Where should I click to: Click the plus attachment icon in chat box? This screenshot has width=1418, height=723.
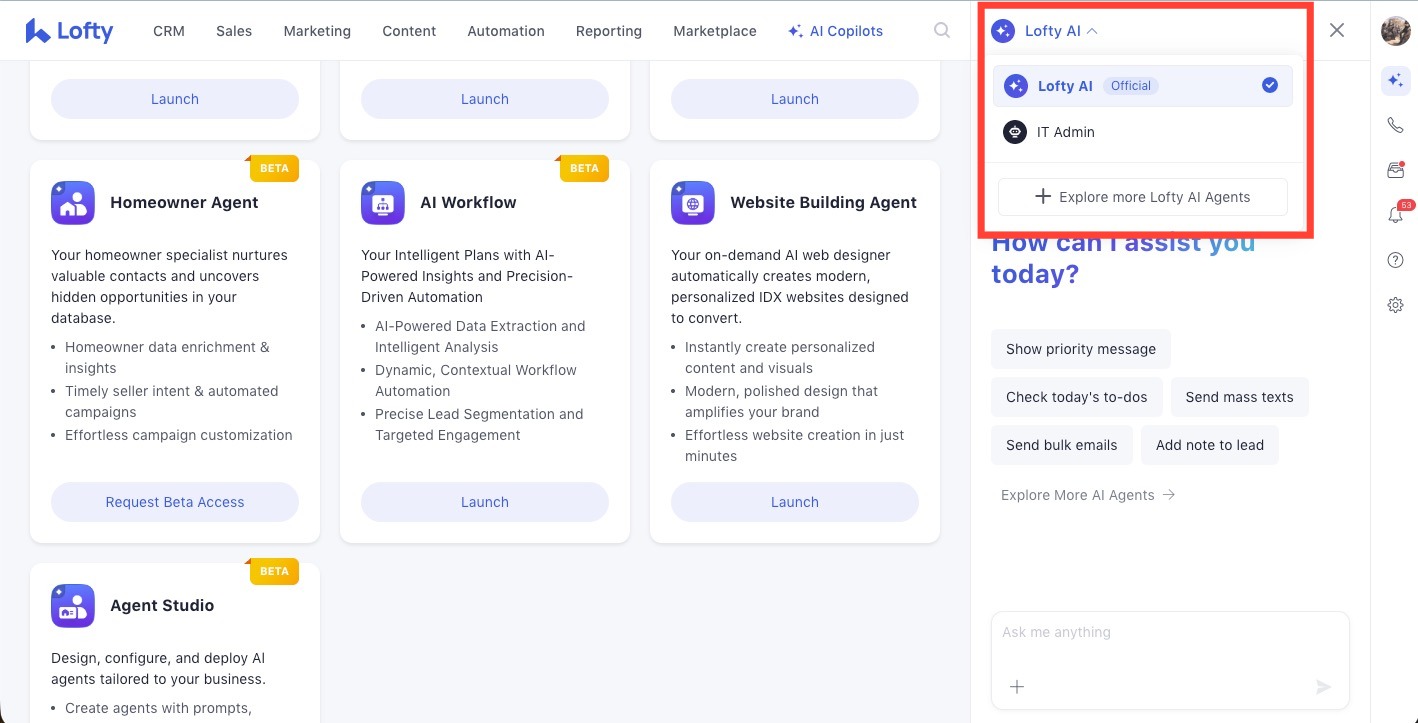(1016, 686)
